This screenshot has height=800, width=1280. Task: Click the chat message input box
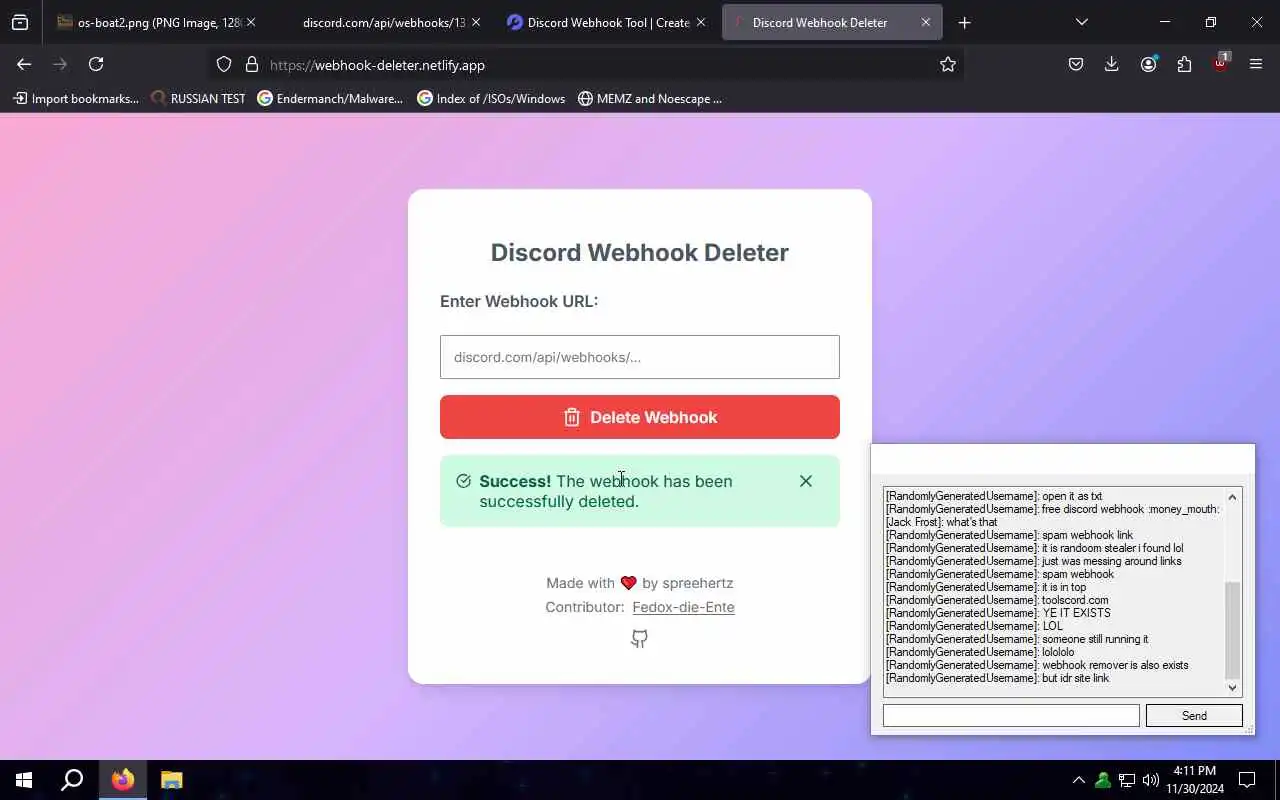click(1011, 715)
